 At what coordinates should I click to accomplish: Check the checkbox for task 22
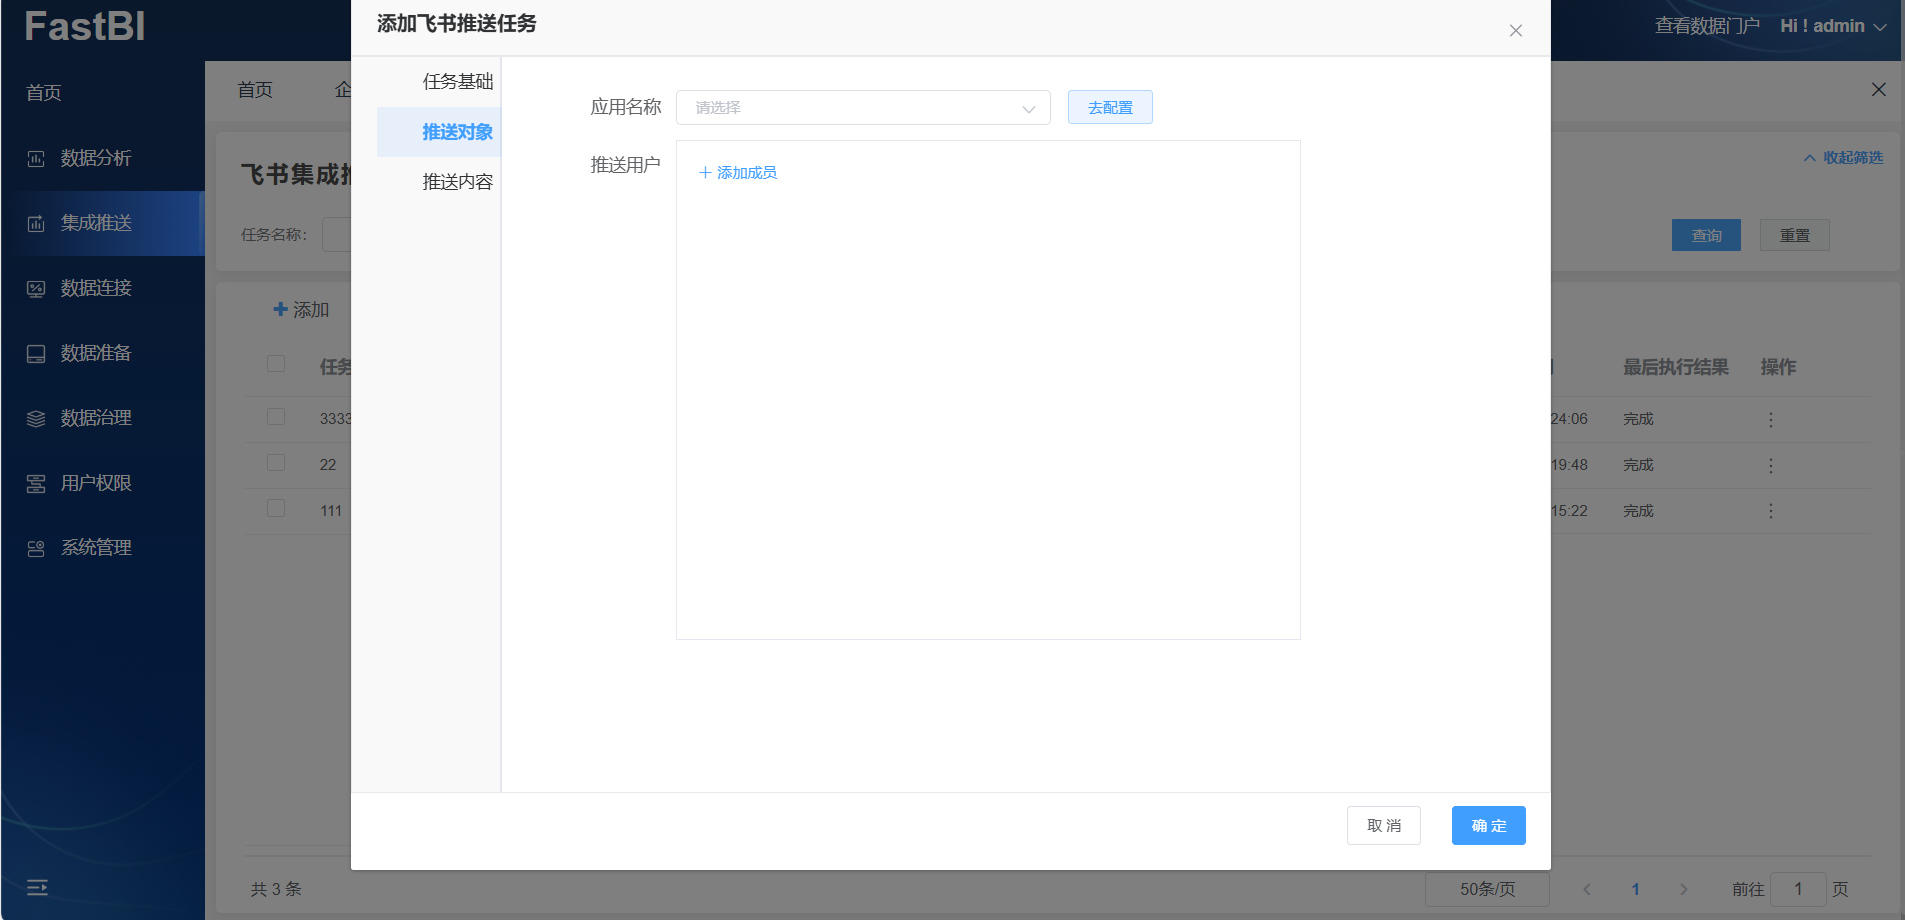276,463
